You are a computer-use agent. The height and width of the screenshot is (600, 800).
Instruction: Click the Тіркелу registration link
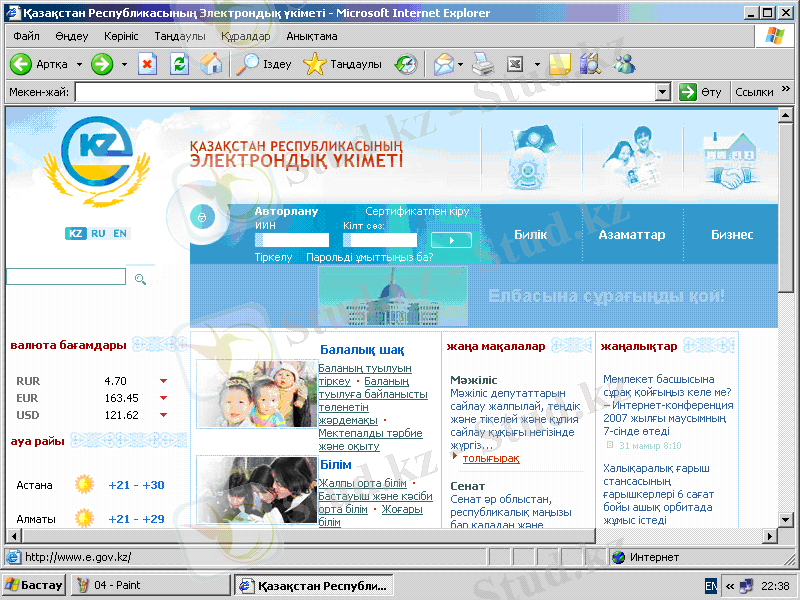pyautogui.click(x=273, y=257)
